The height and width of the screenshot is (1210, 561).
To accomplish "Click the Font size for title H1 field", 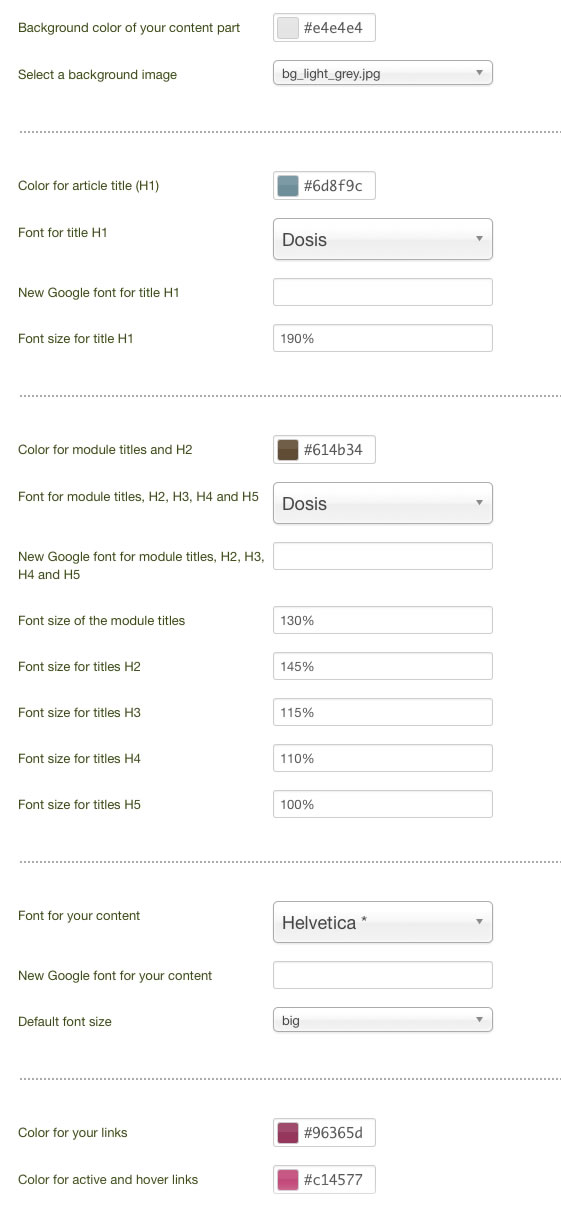I will [383, 338].
